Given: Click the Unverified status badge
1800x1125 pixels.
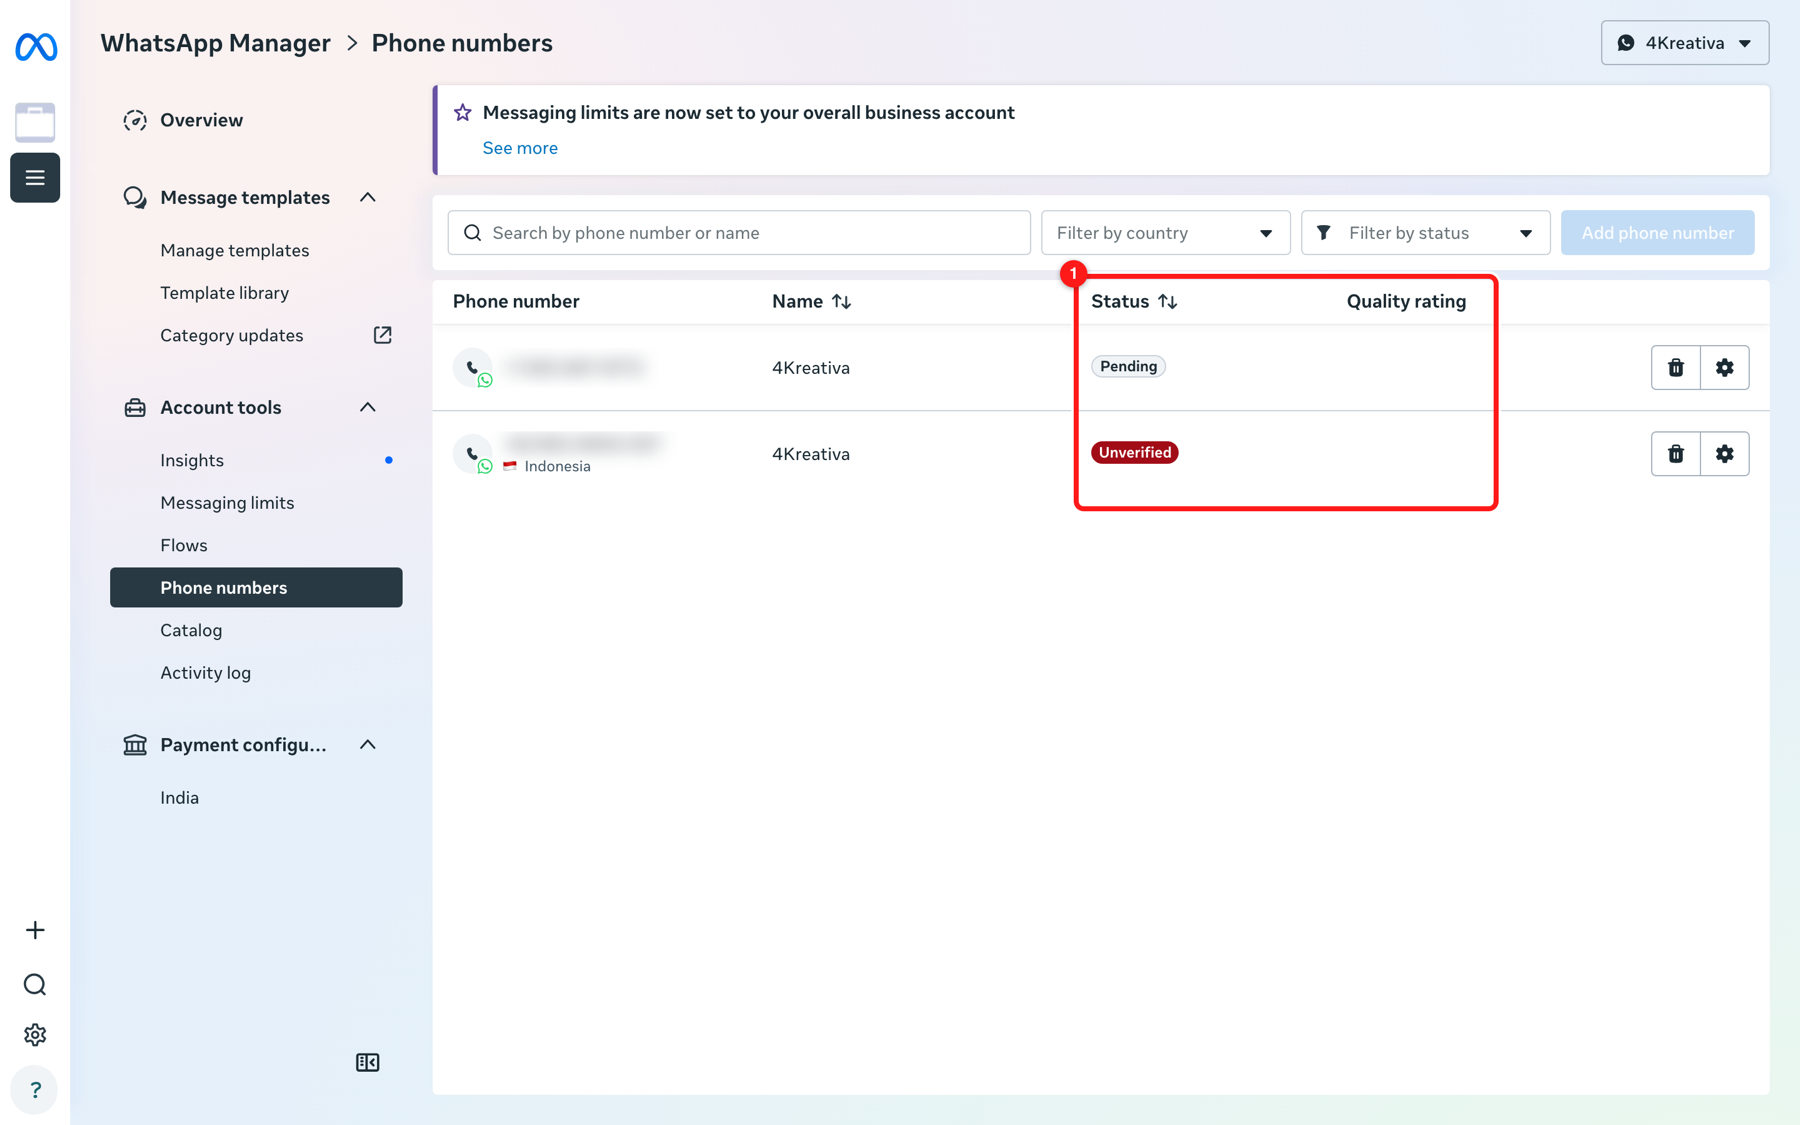Looking at the screenshot, I should (1135, 452).
